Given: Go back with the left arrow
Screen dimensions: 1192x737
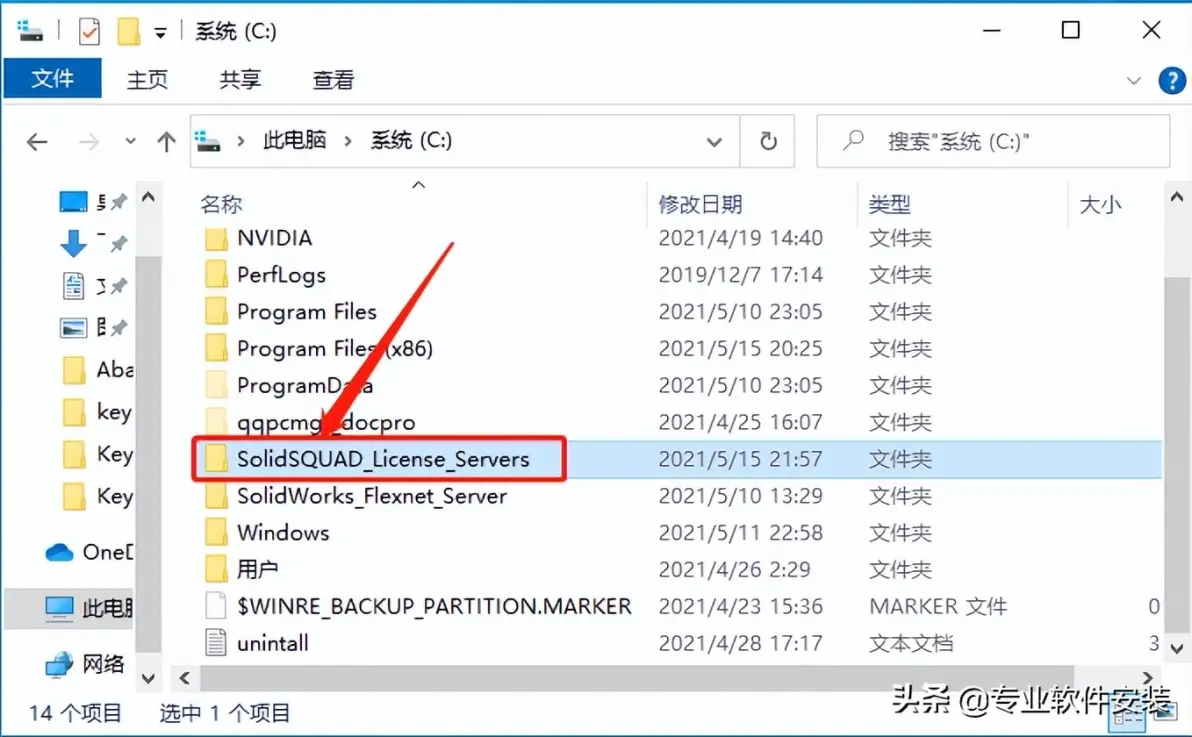Looking at the screenshot, I should pyautogui.click(x=36, y=141).
